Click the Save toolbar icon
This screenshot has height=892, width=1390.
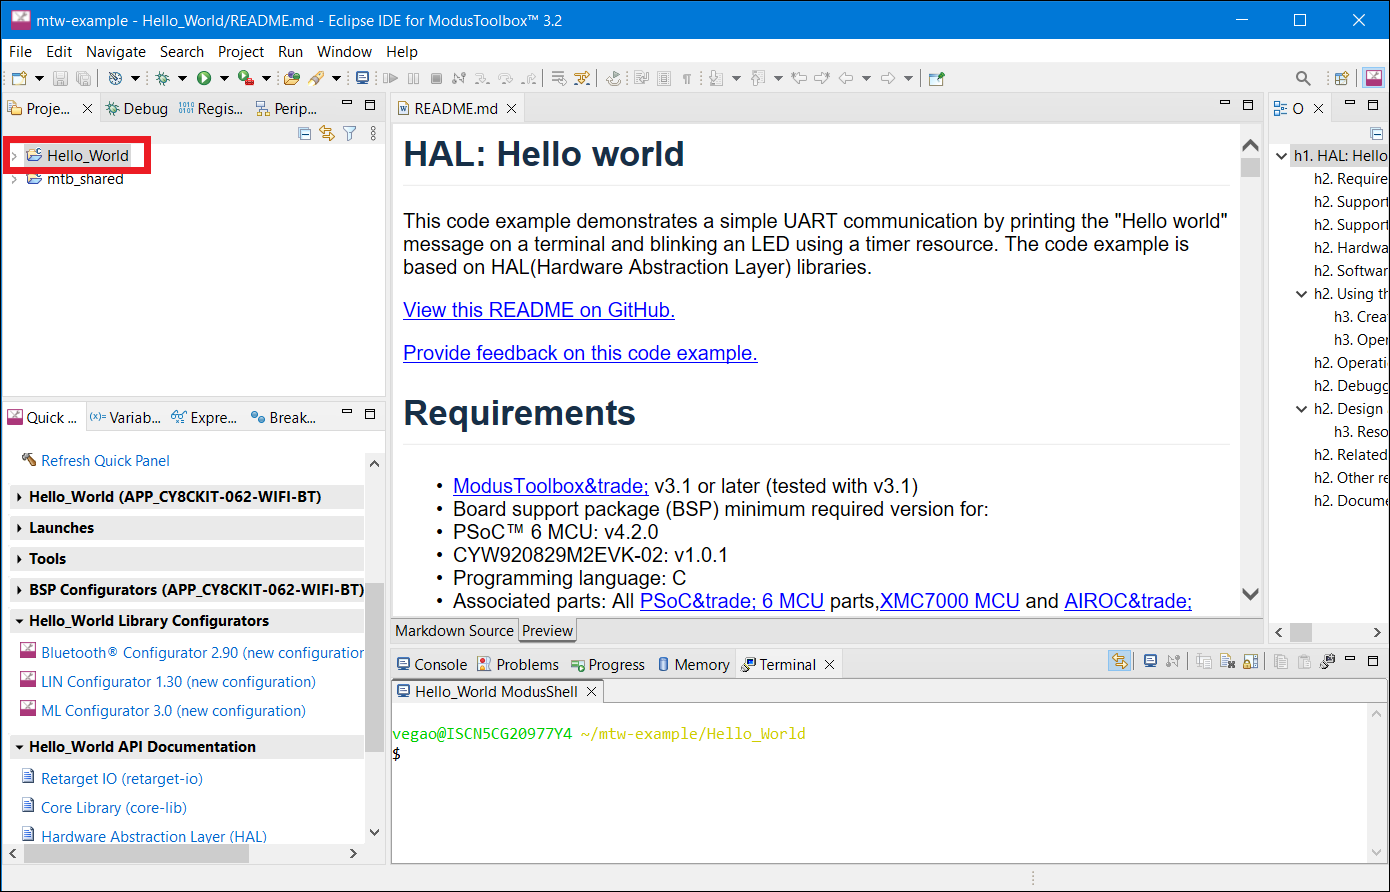coord(60,78)
